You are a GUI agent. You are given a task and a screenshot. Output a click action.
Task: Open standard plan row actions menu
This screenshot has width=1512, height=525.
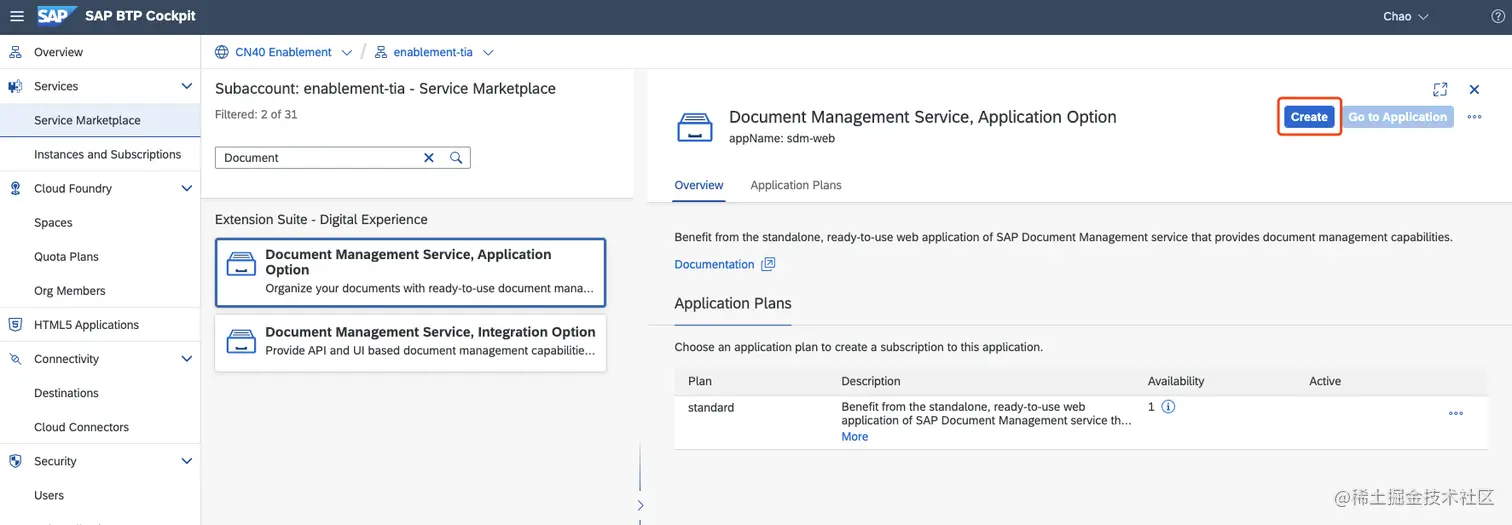(x=1455, y=414)
